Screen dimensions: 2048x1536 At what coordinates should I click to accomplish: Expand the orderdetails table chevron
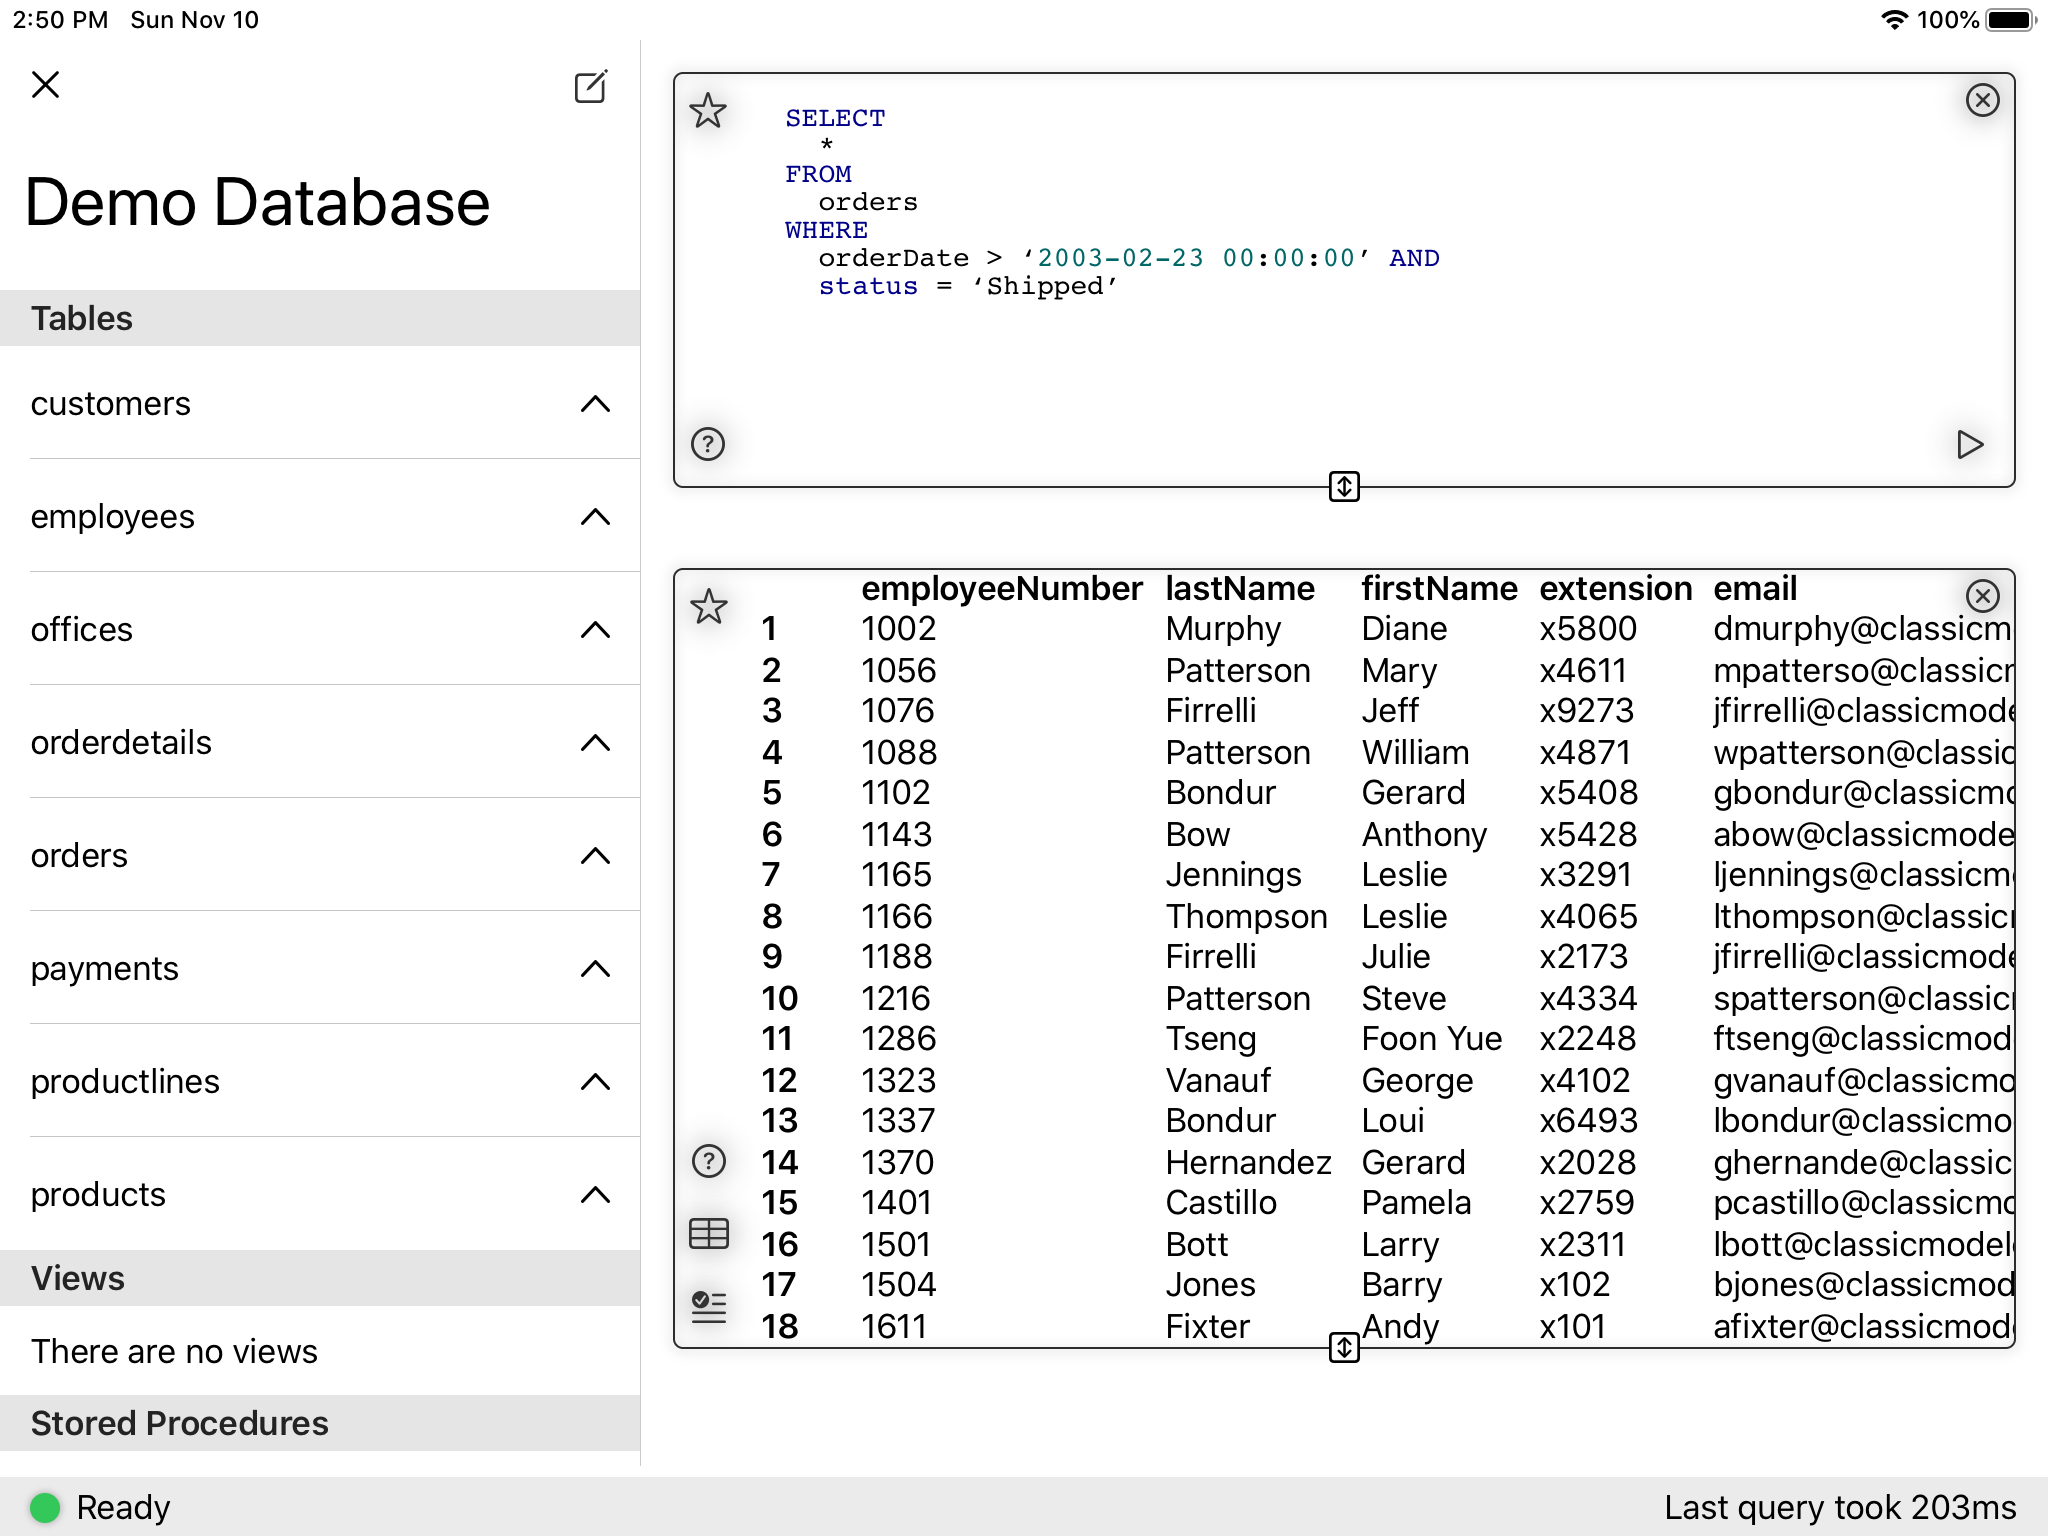pyautogui.click(x=595, y=743)
